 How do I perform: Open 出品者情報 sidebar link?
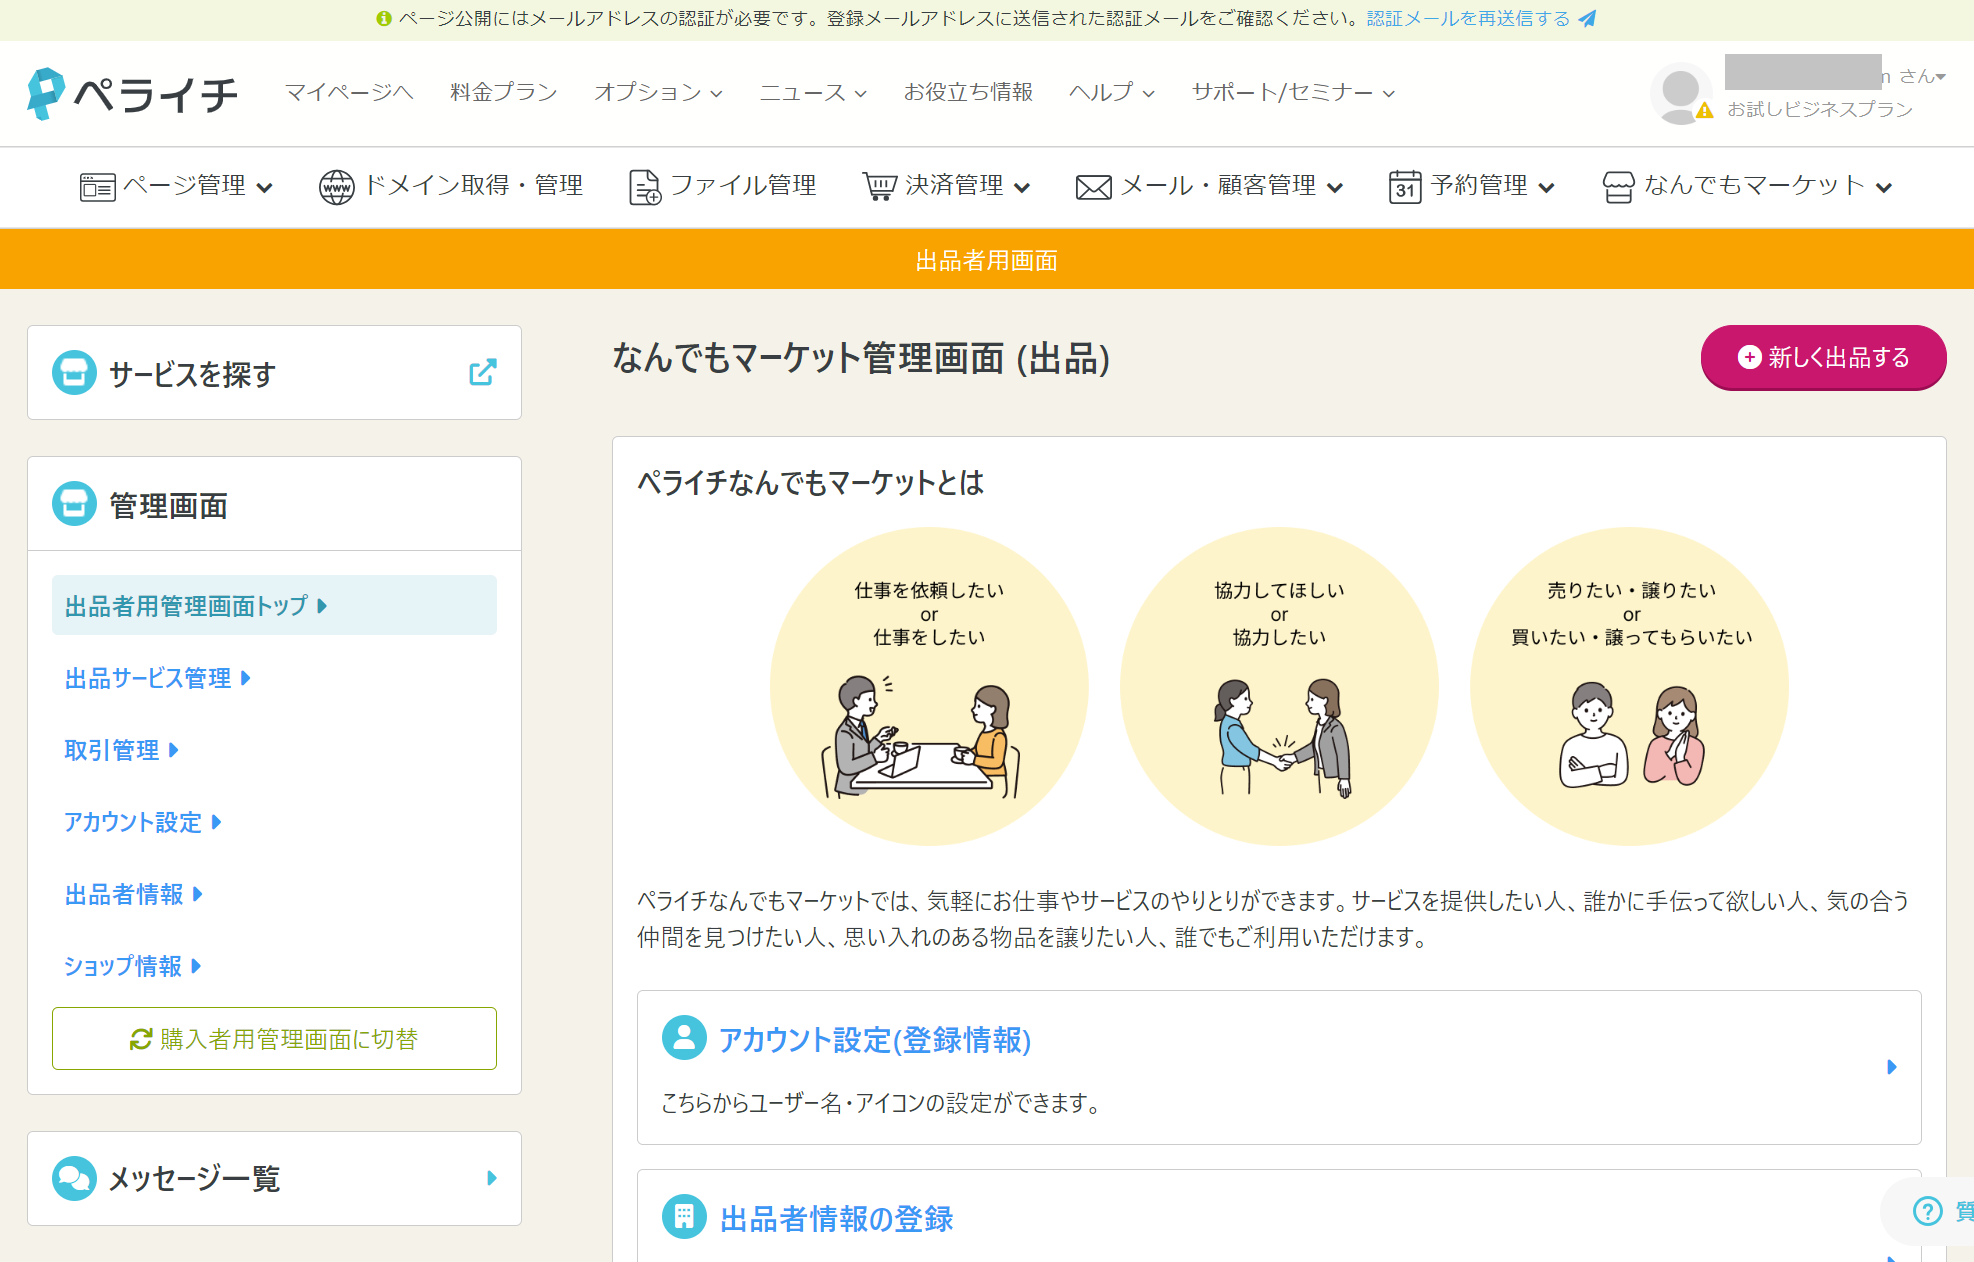pos(133,894)
